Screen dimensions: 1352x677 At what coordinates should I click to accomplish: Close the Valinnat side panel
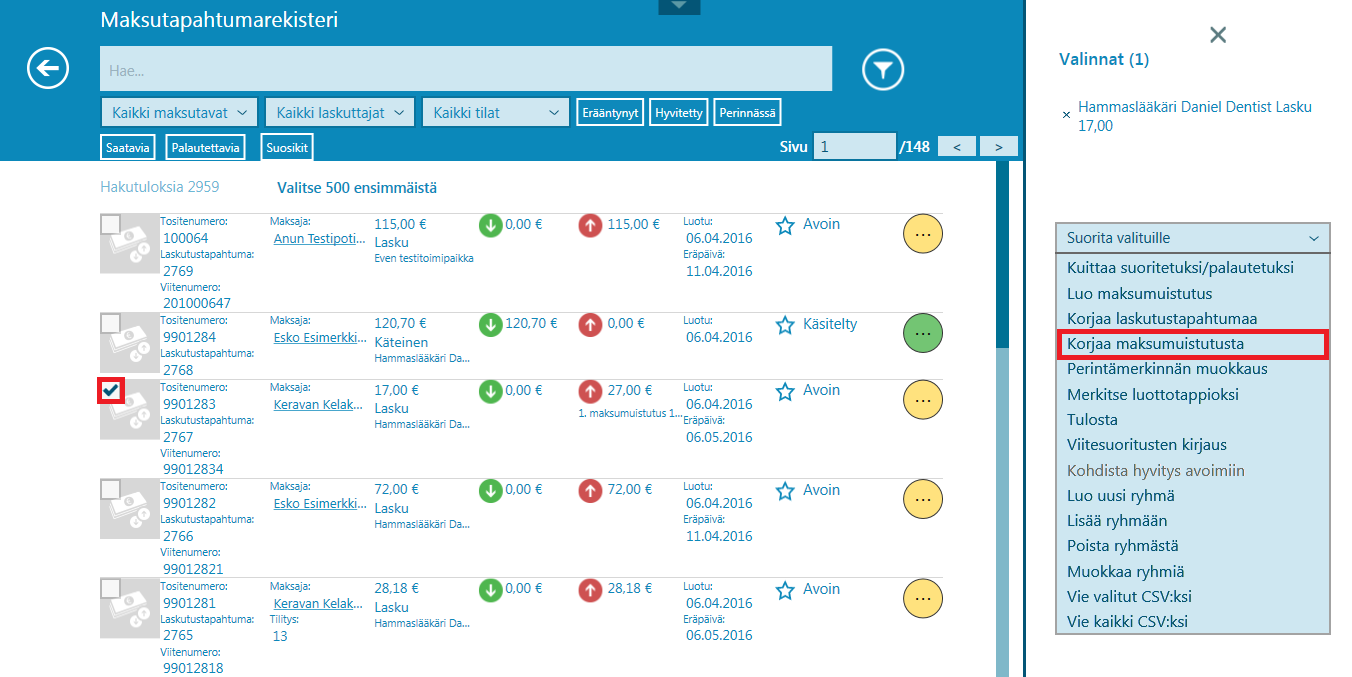1217,35
